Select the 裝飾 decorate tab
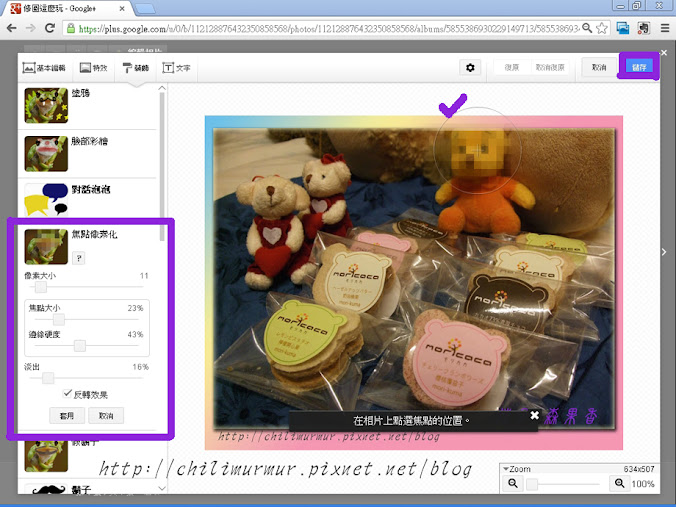This screenshot has height=507, width=676. point(135,68)
